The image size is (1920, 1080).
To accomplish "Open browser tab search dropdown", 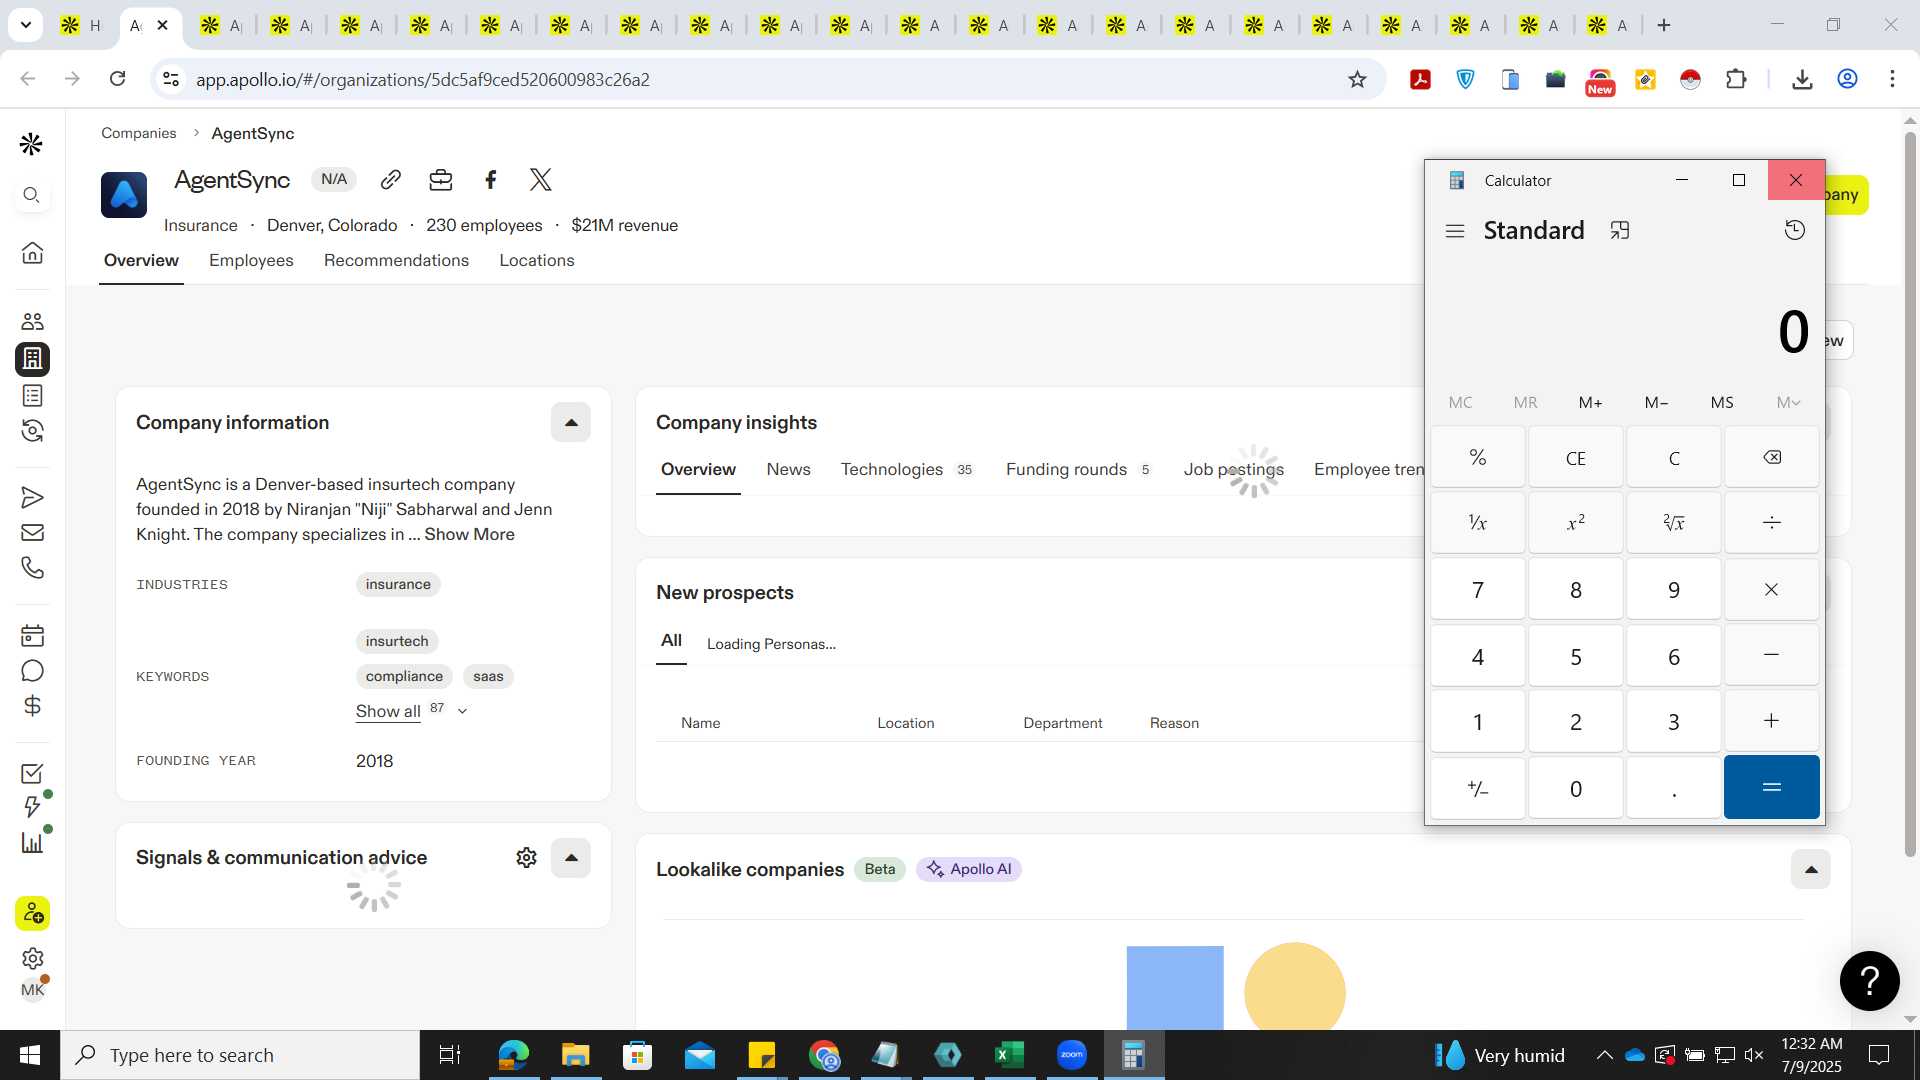I will tap(25, 25).
